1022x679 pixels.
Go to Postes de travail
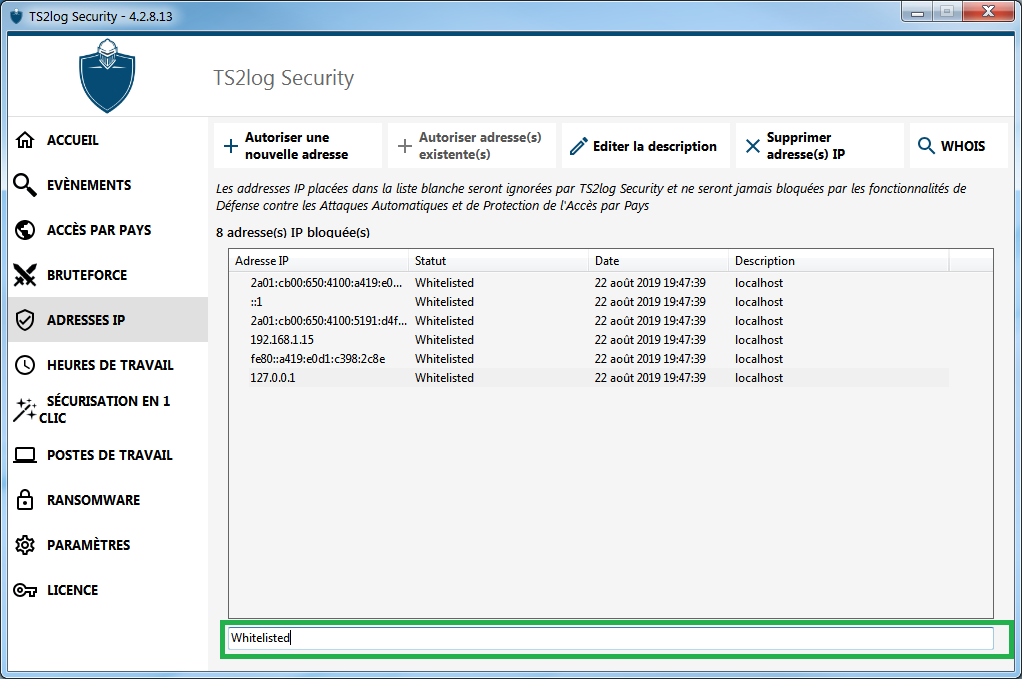coord(108,455)
